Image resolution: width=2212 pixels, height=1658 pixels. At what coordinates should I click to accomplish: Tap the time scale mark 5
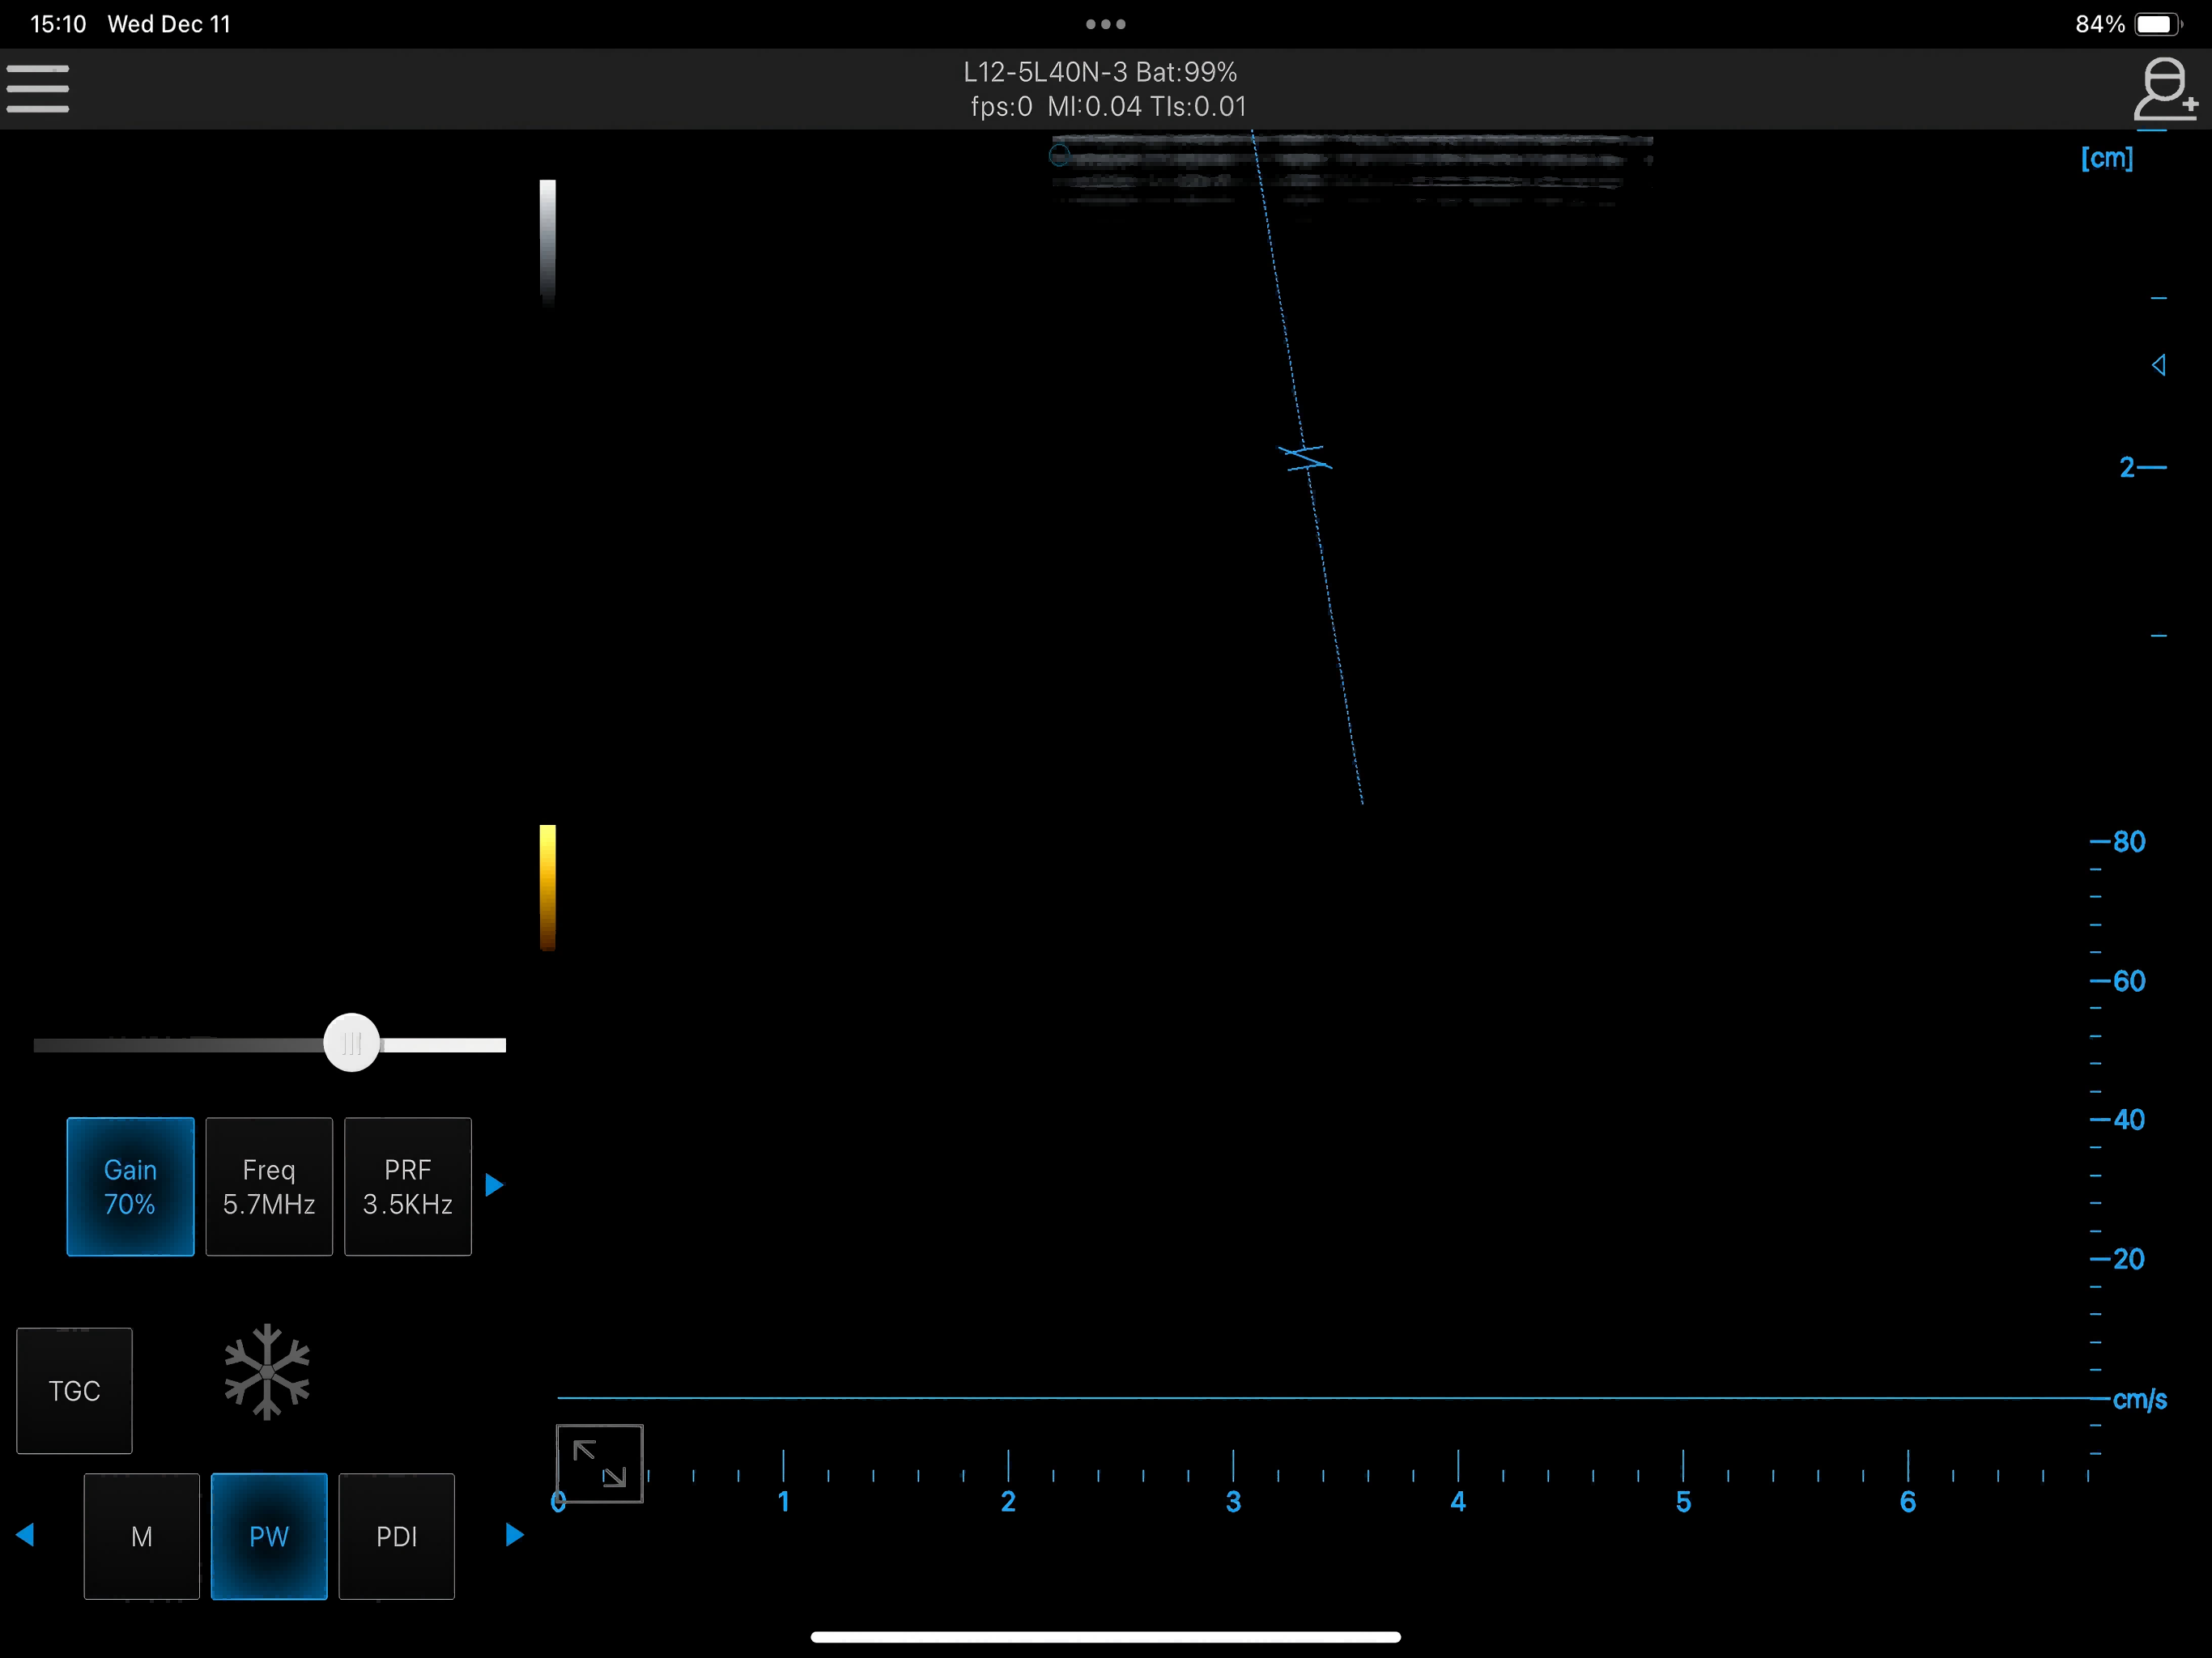pos(1683,1501)
